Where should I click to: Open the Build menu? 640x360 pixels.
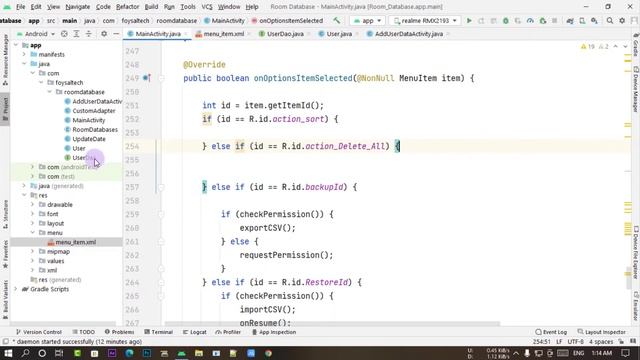pyautogui.click(x=151, y=7)
